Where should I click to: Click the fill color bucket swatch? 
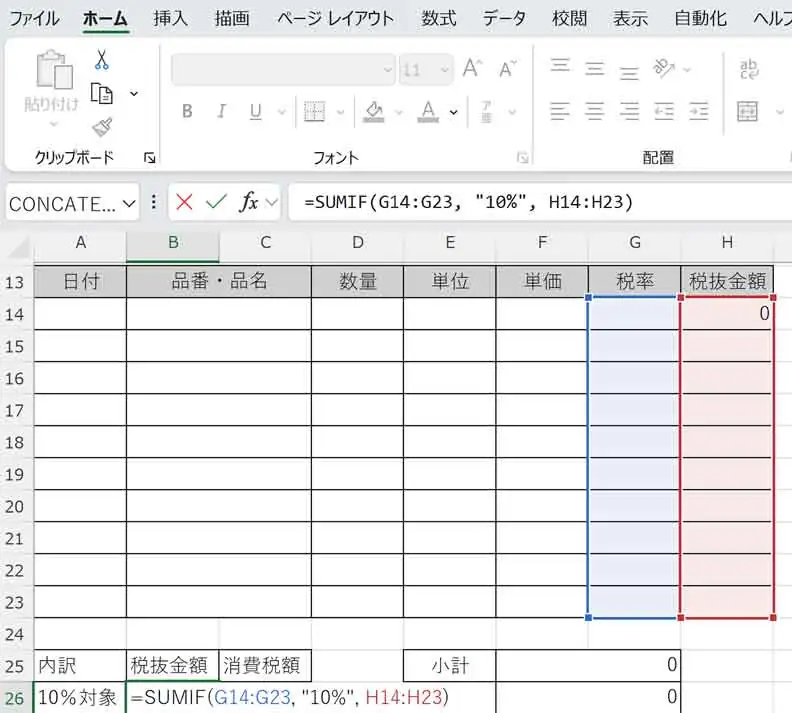[x=374, y=111]
